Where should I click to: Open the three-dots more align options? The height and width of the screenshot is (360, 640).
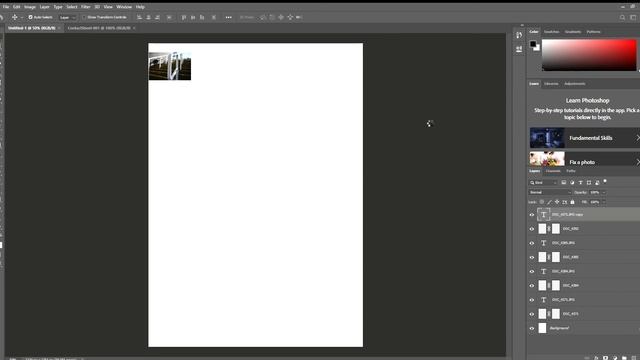(229, 17)
